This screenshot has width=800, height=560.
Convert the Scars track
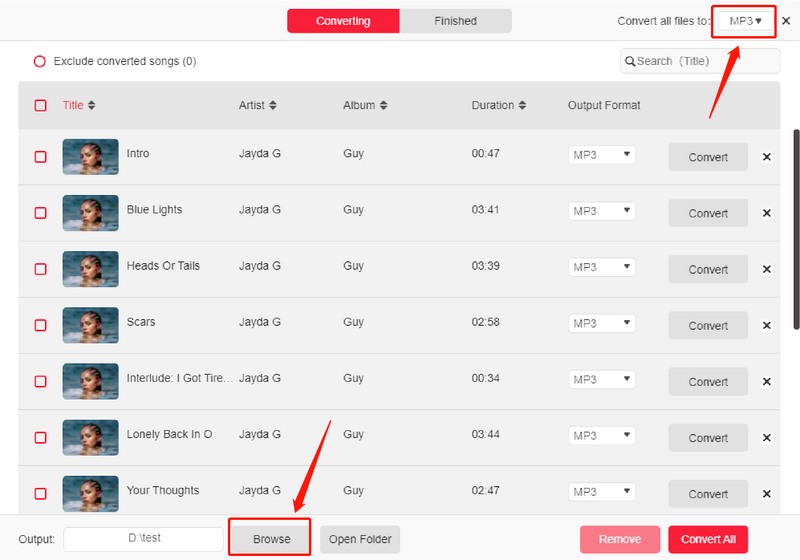tap(708, 325)
